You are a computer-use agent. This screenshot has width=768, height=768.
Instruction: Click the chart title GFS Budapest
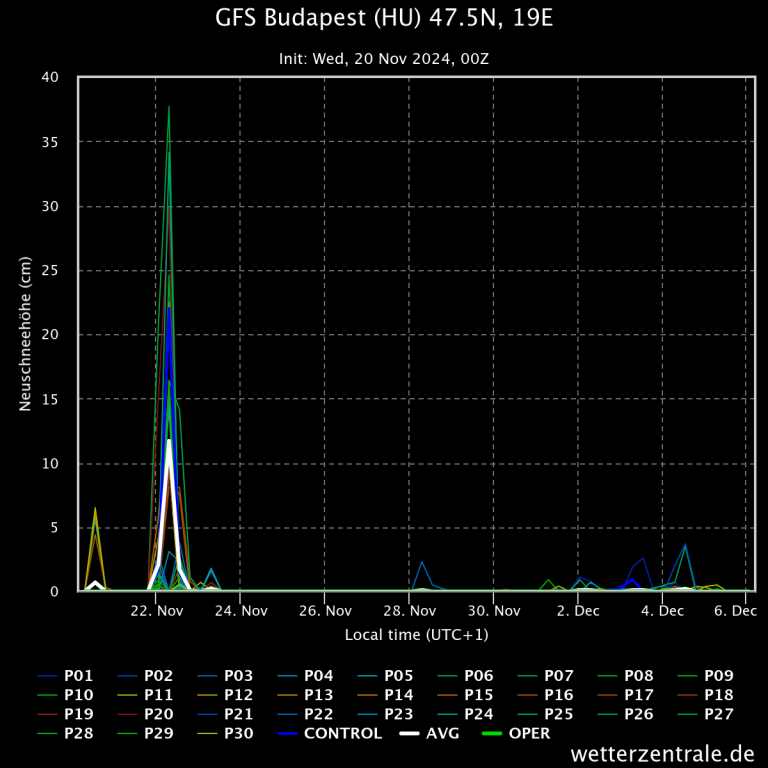[x=383, y=19]
